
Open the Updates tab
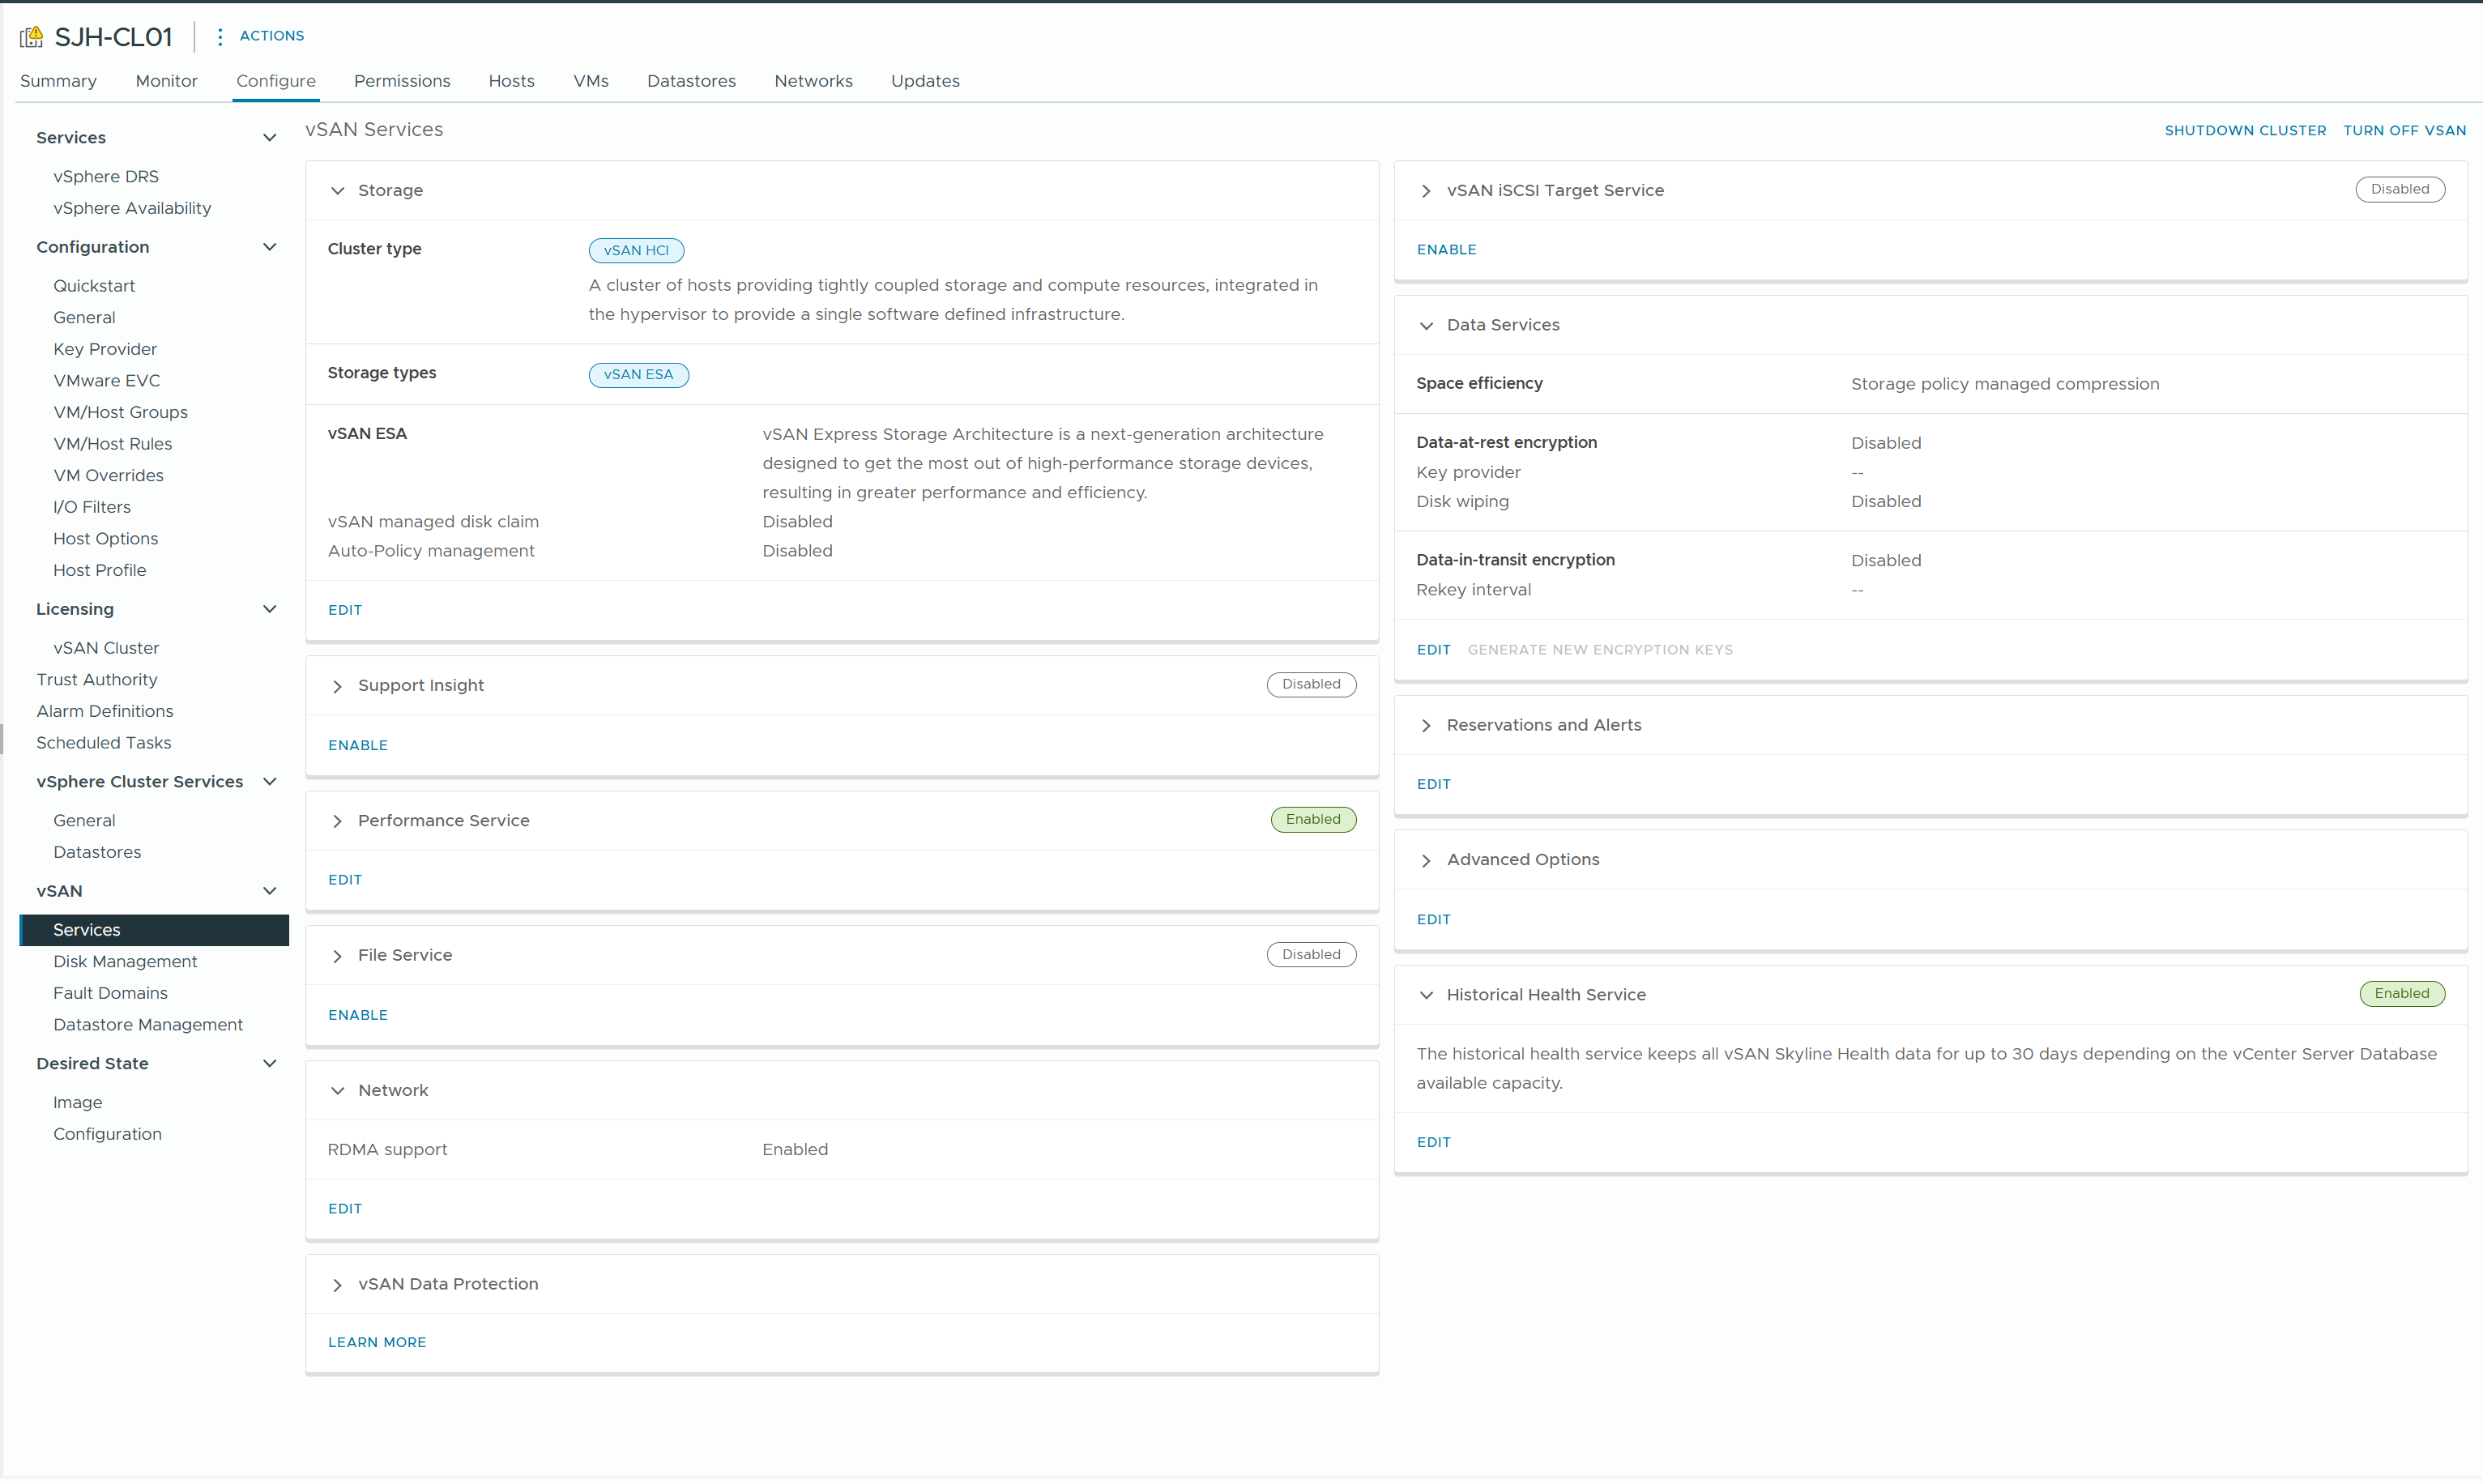tap(924, 81)
